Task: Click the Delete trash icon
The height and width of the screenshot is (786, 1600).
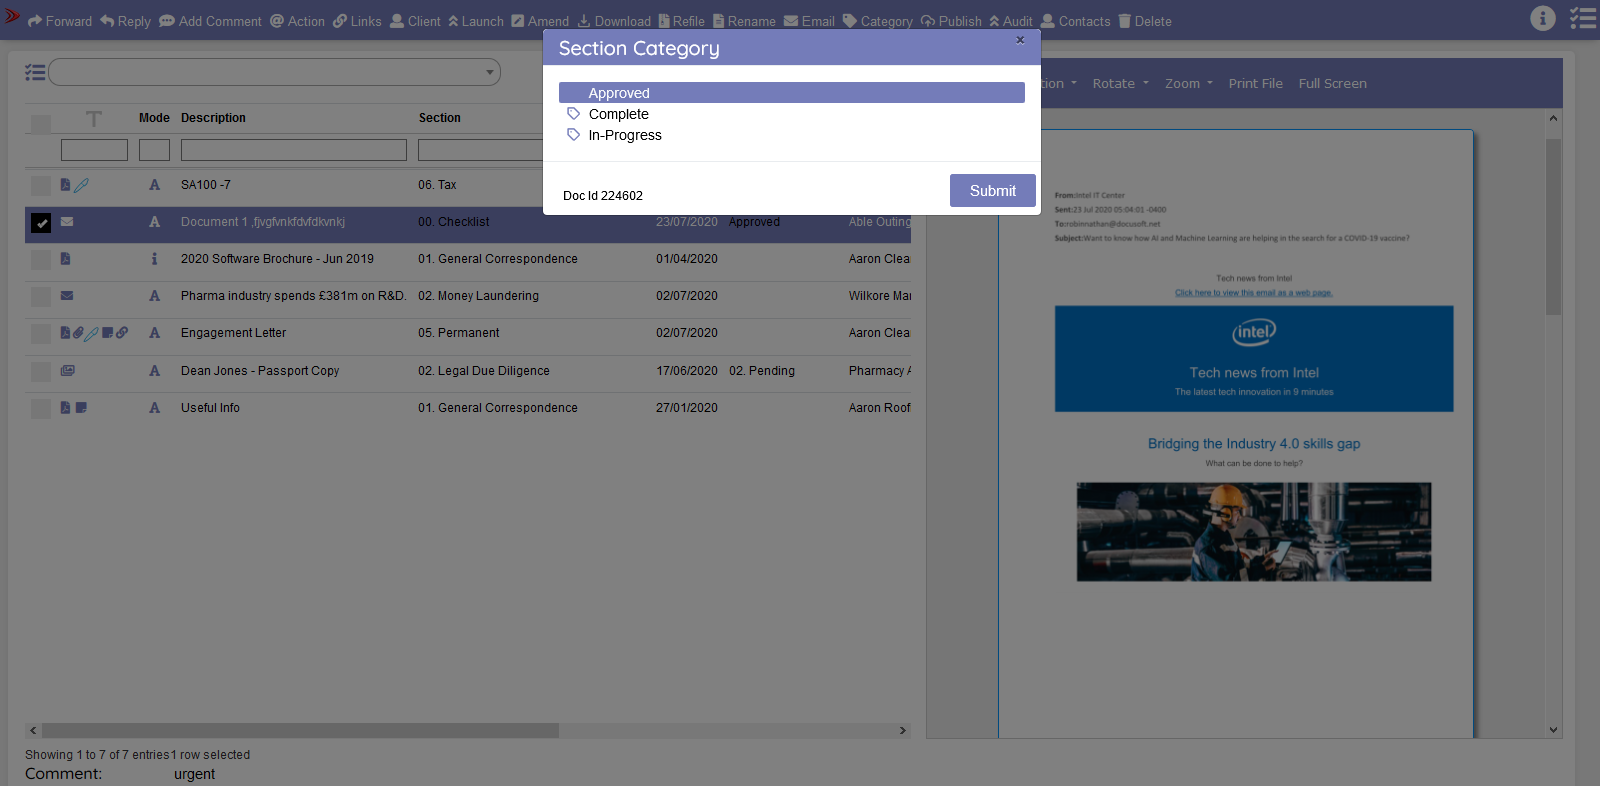Action: click(x=1125, y=21)
